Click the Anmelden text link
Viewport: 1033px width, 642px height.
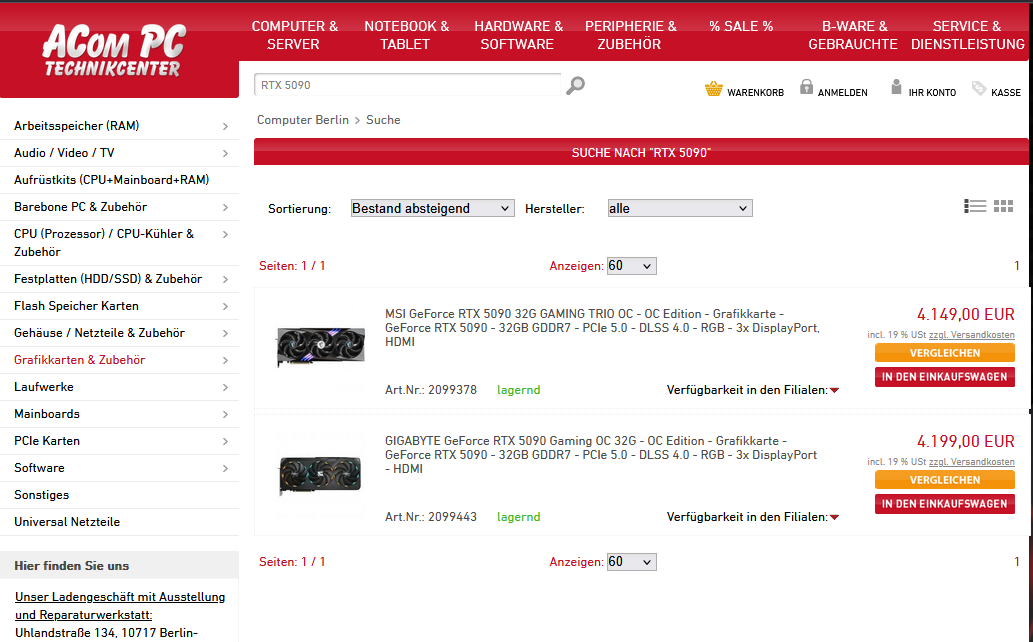click(843, 93)
